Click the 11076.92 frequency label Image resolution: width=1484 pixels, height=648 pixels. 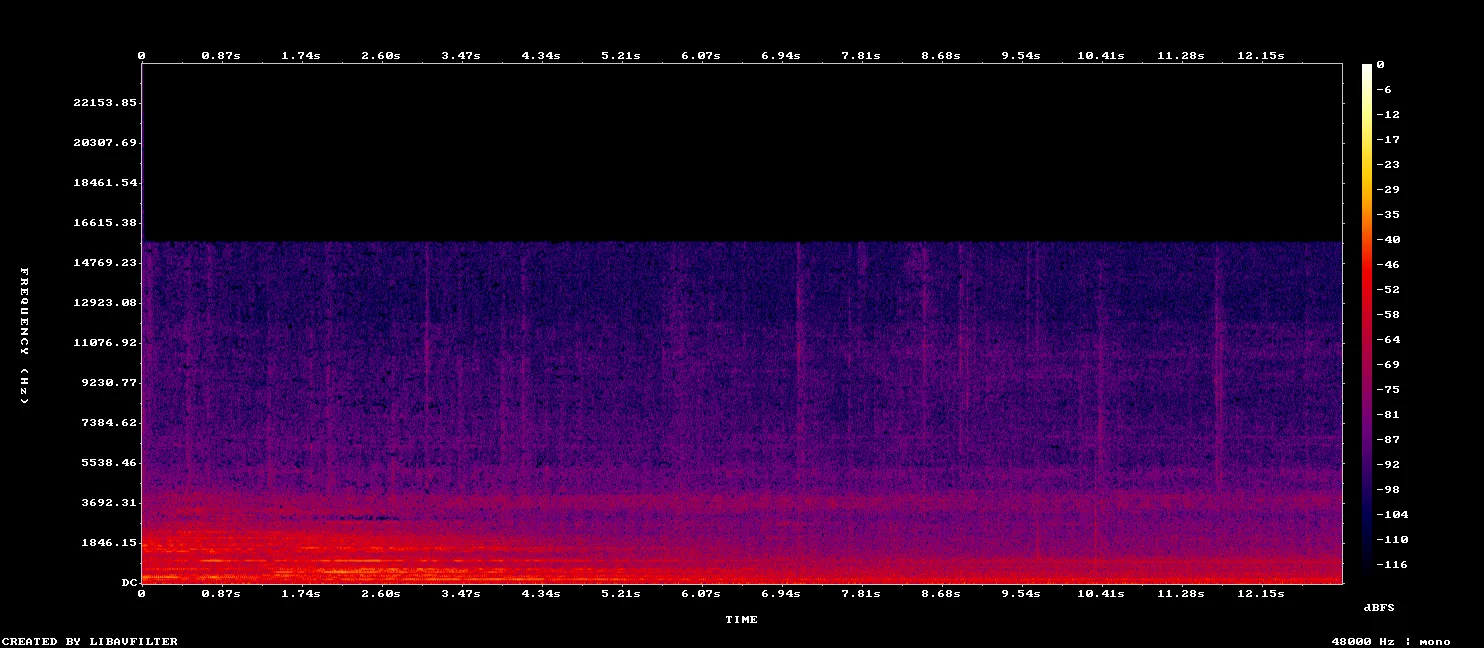pyautogui.click(x=105, y=343)
